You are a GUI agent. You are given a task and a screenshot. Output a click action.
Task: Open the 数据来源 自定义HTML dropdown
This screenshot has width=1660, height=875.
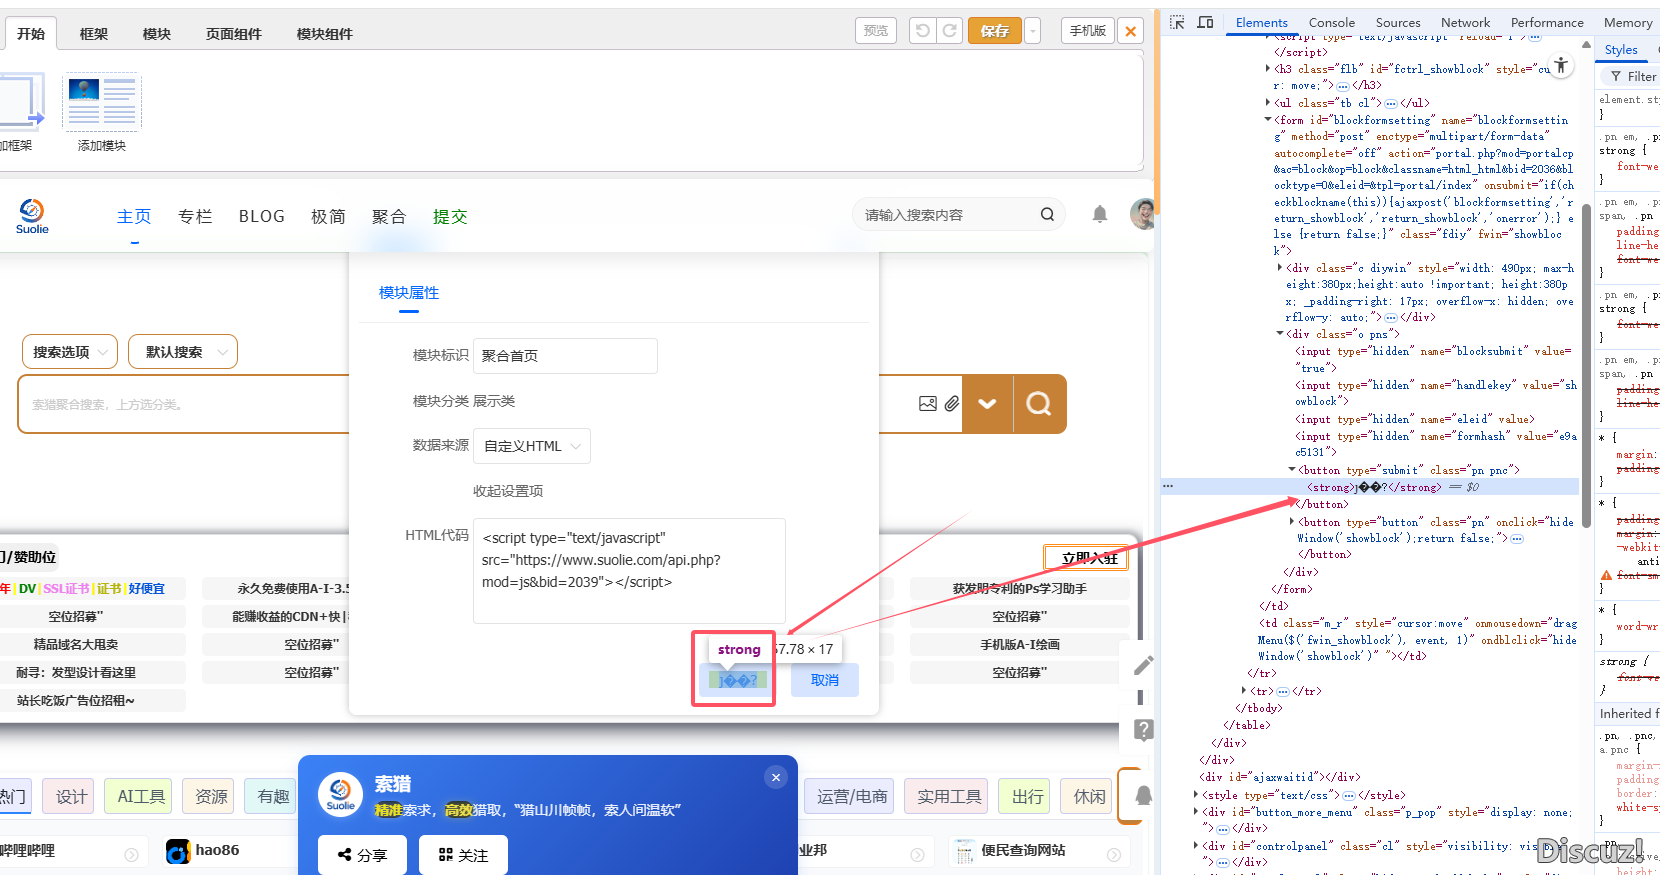click(531, 446)
